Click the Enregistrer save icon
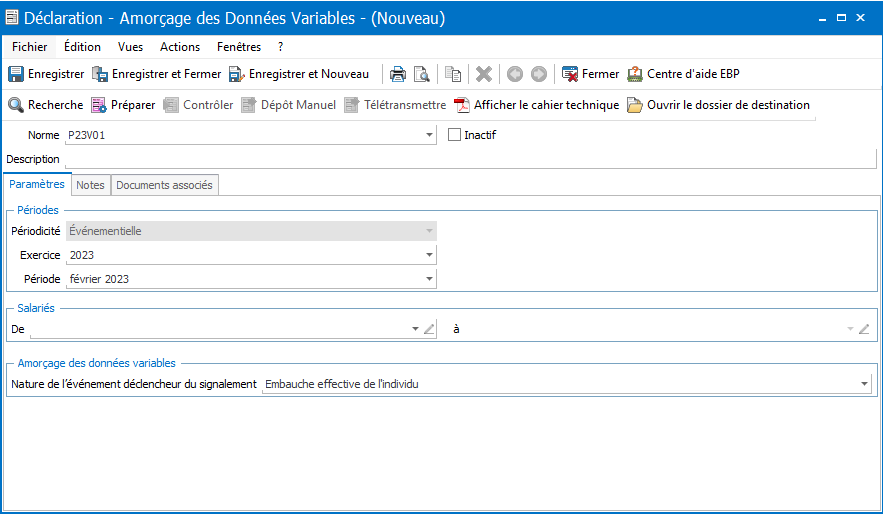Image resolution: width=883 pixels, height=514 pixels. [x=16, y=74]
